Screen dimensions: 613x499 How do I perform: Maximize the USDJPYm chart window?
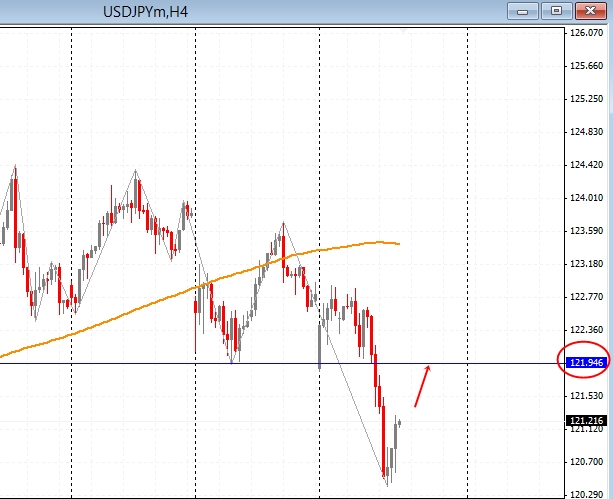pos(557,11)
